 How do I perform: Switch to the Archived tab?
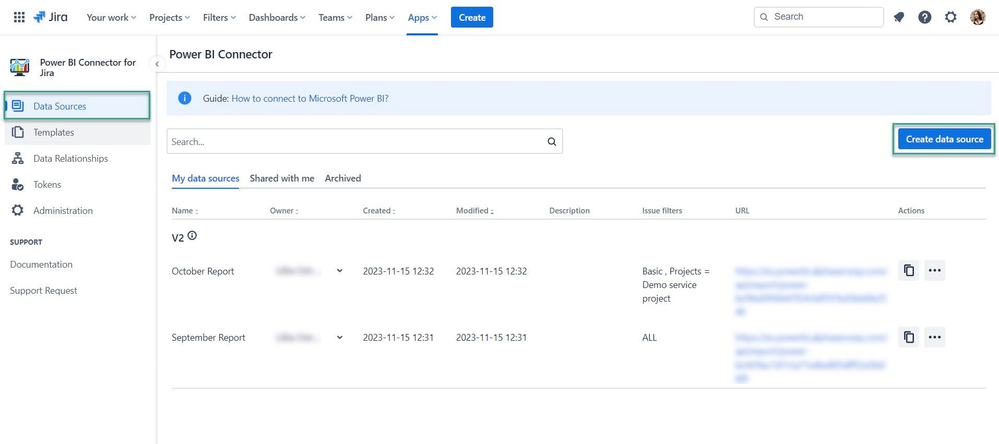(x=343, y=178)
